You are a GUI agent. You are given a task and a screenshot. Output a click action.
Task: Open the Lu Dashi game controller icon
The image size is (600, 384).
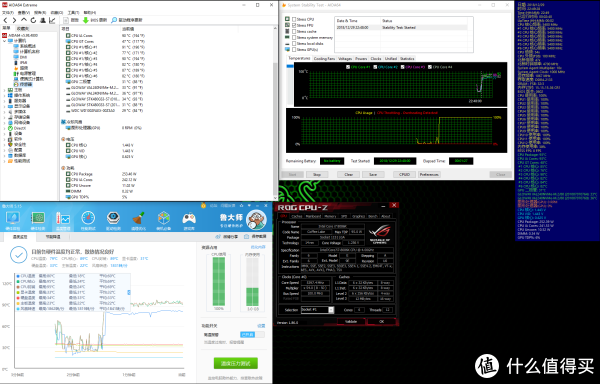point(189,218)
